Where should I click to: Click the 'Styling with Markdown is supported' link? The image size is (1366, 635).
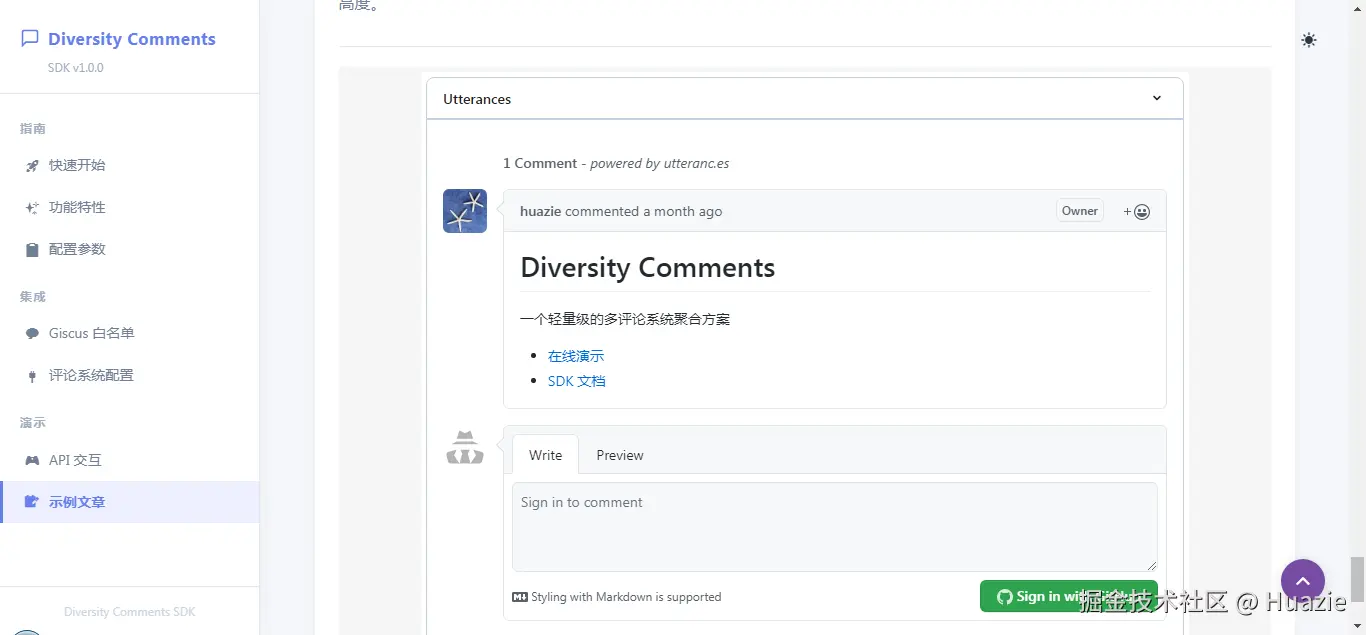point(626,597)
